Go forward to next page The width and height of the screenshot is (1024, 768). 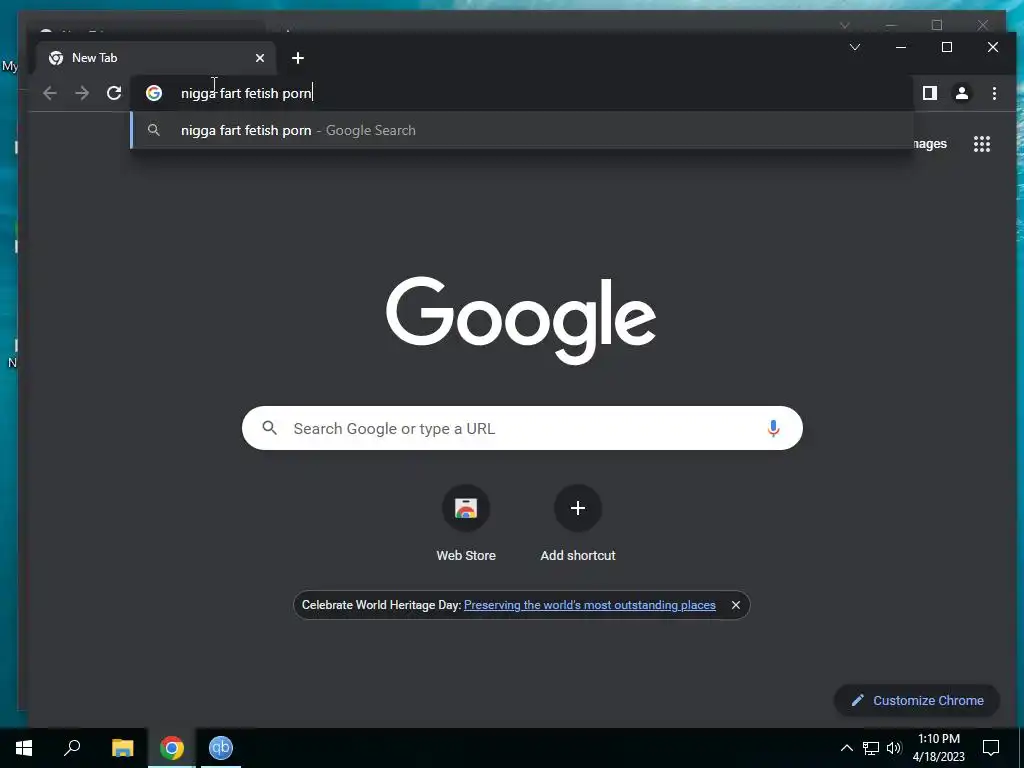(x=82, y=93)
